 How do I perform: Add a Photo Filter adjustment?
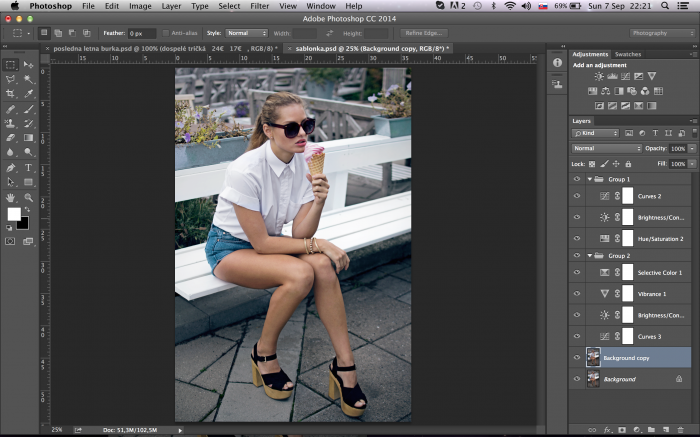coord(632,91)
